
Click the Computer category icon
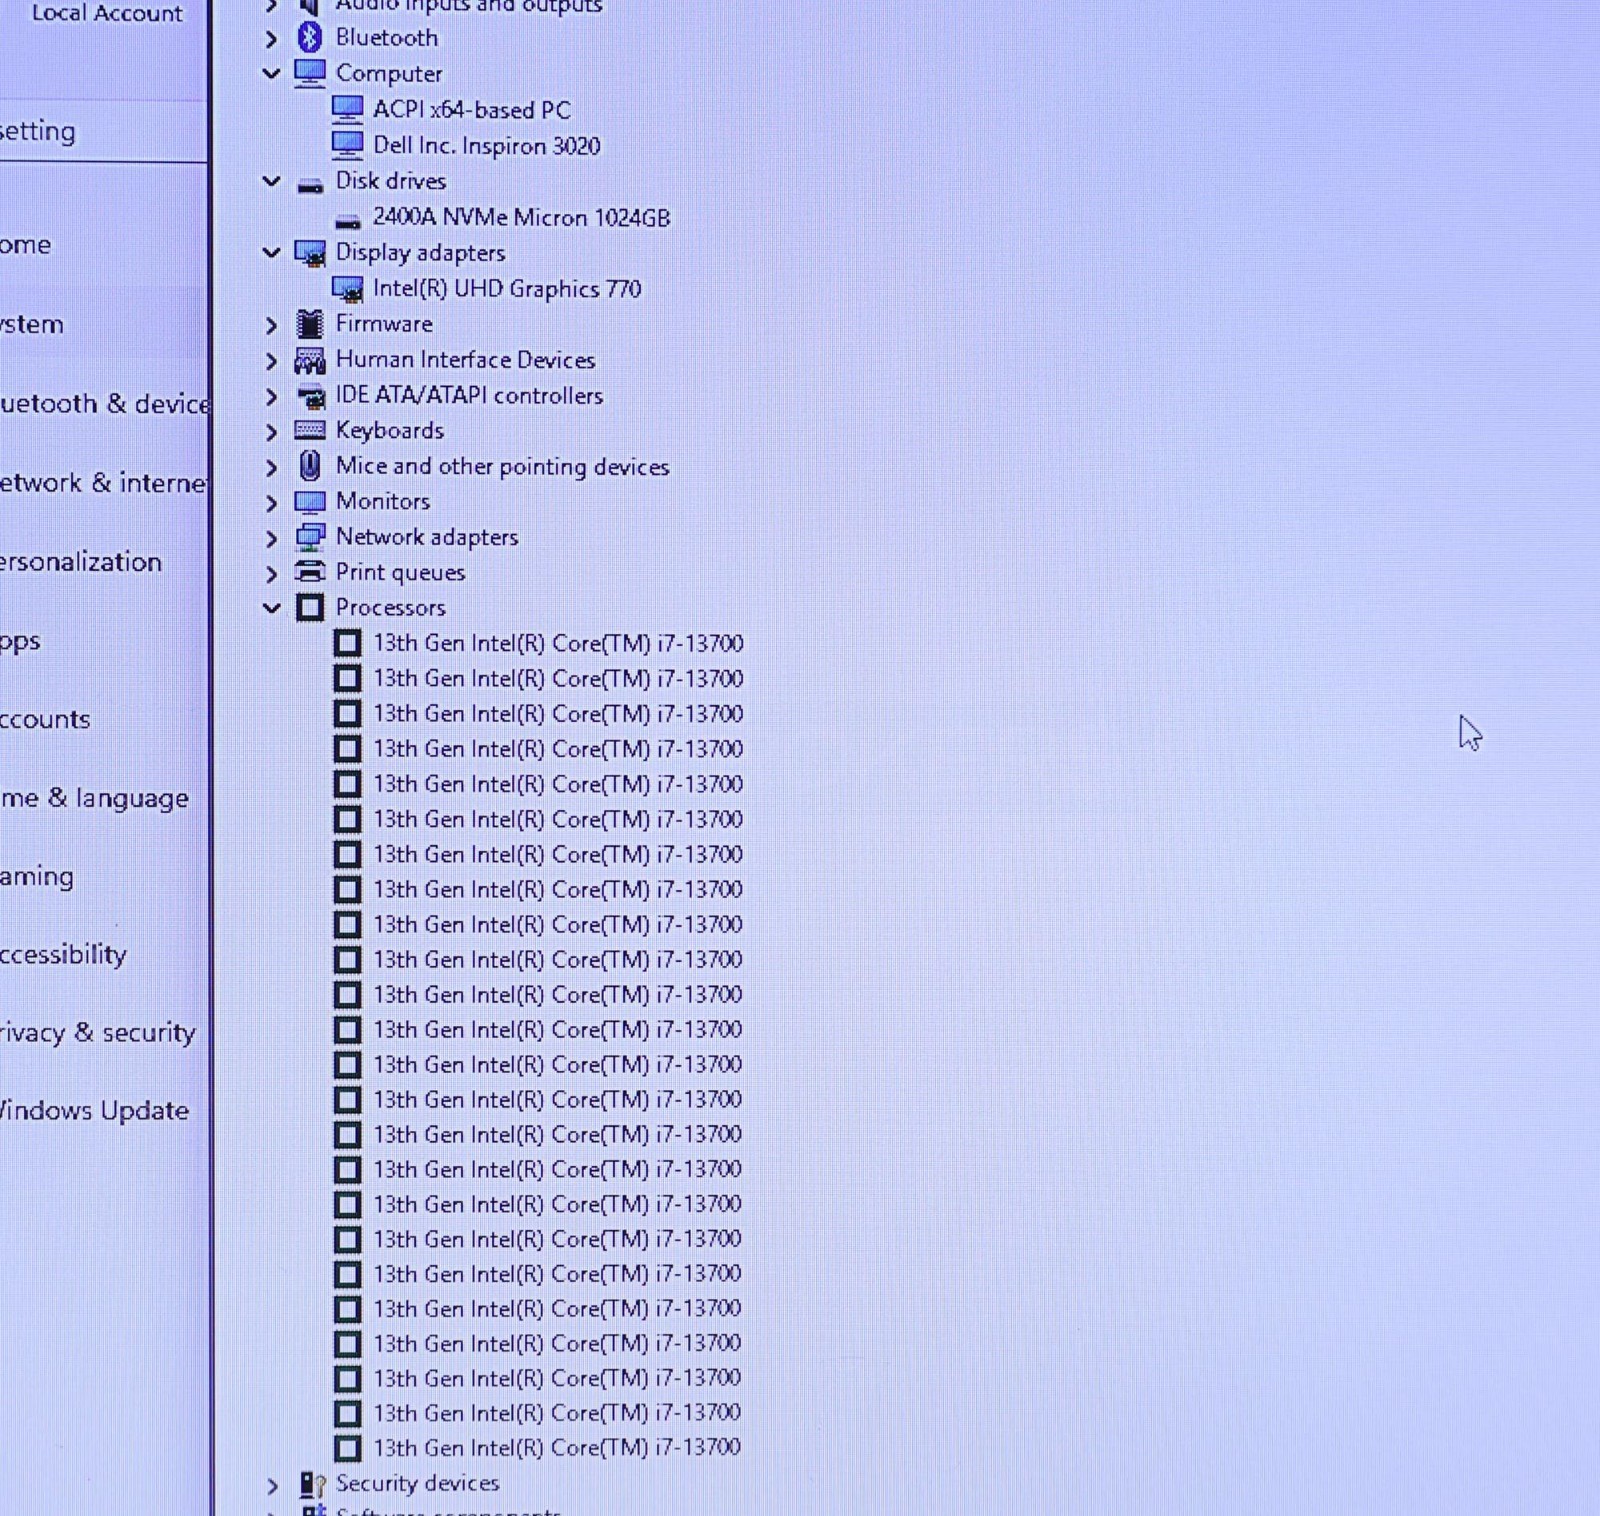(310, 74)
